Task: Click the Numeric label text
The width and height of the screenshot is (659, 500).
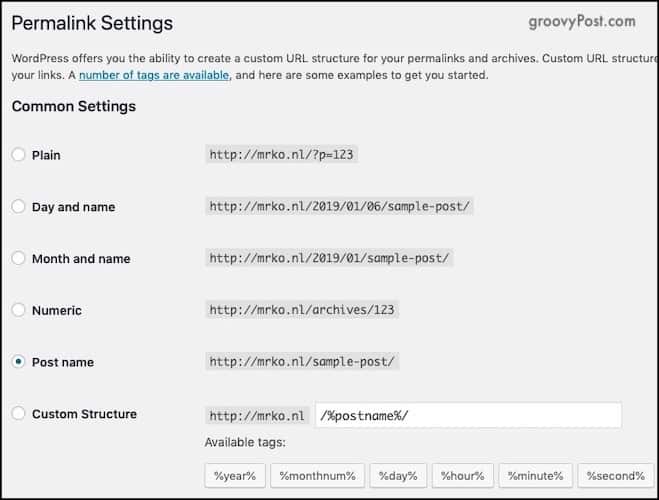Action: pyautogui.click(x=57, y=311)
